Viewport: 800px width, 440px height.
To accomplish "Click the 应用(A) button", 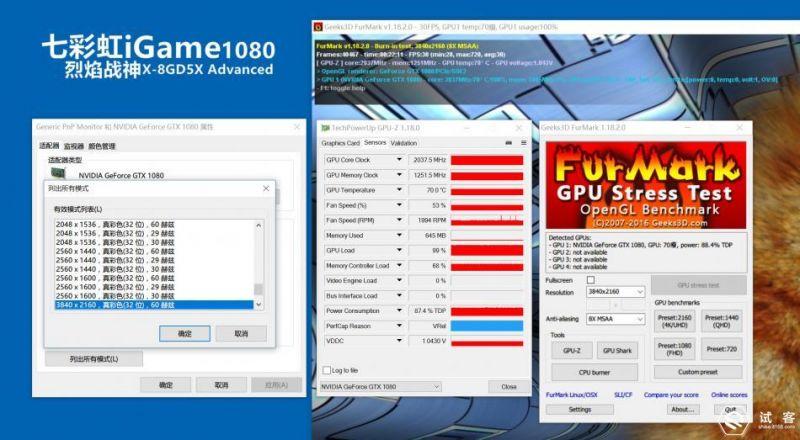I will [x=277, y=385].
